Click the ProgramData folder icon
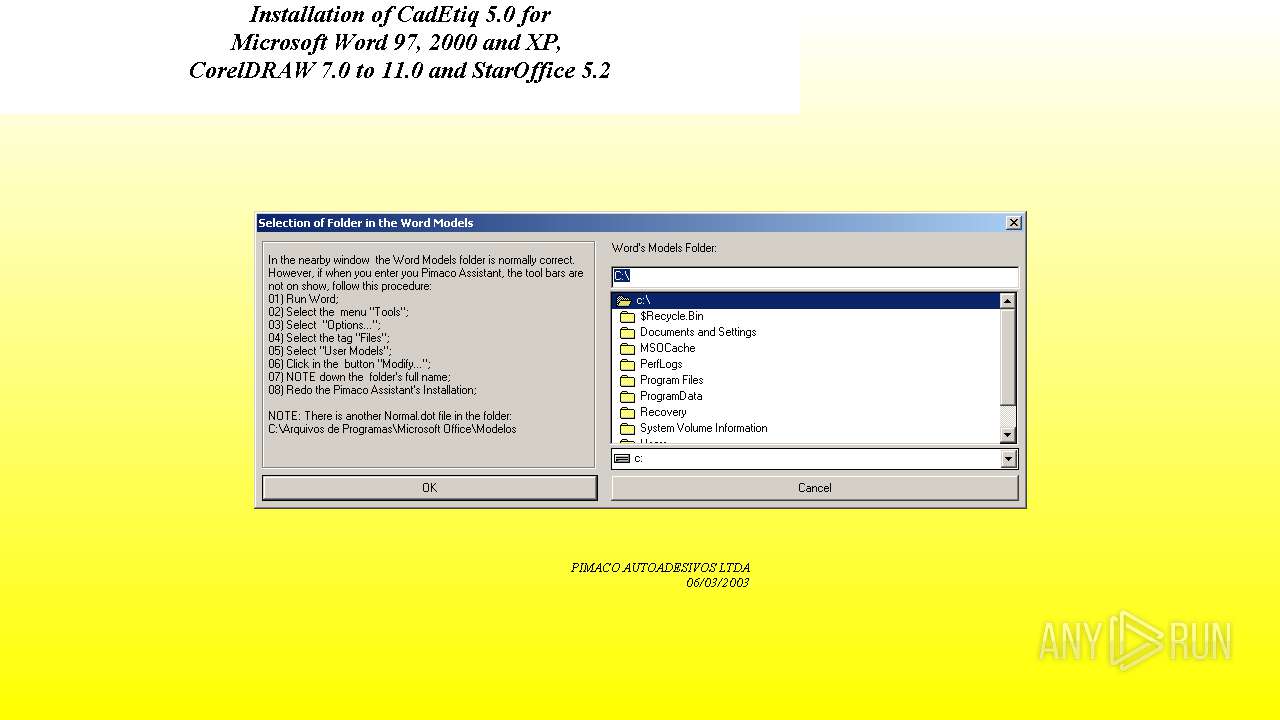Viewport: 1280px width, 720px height. pyautogui.click(x=628, y=397)
